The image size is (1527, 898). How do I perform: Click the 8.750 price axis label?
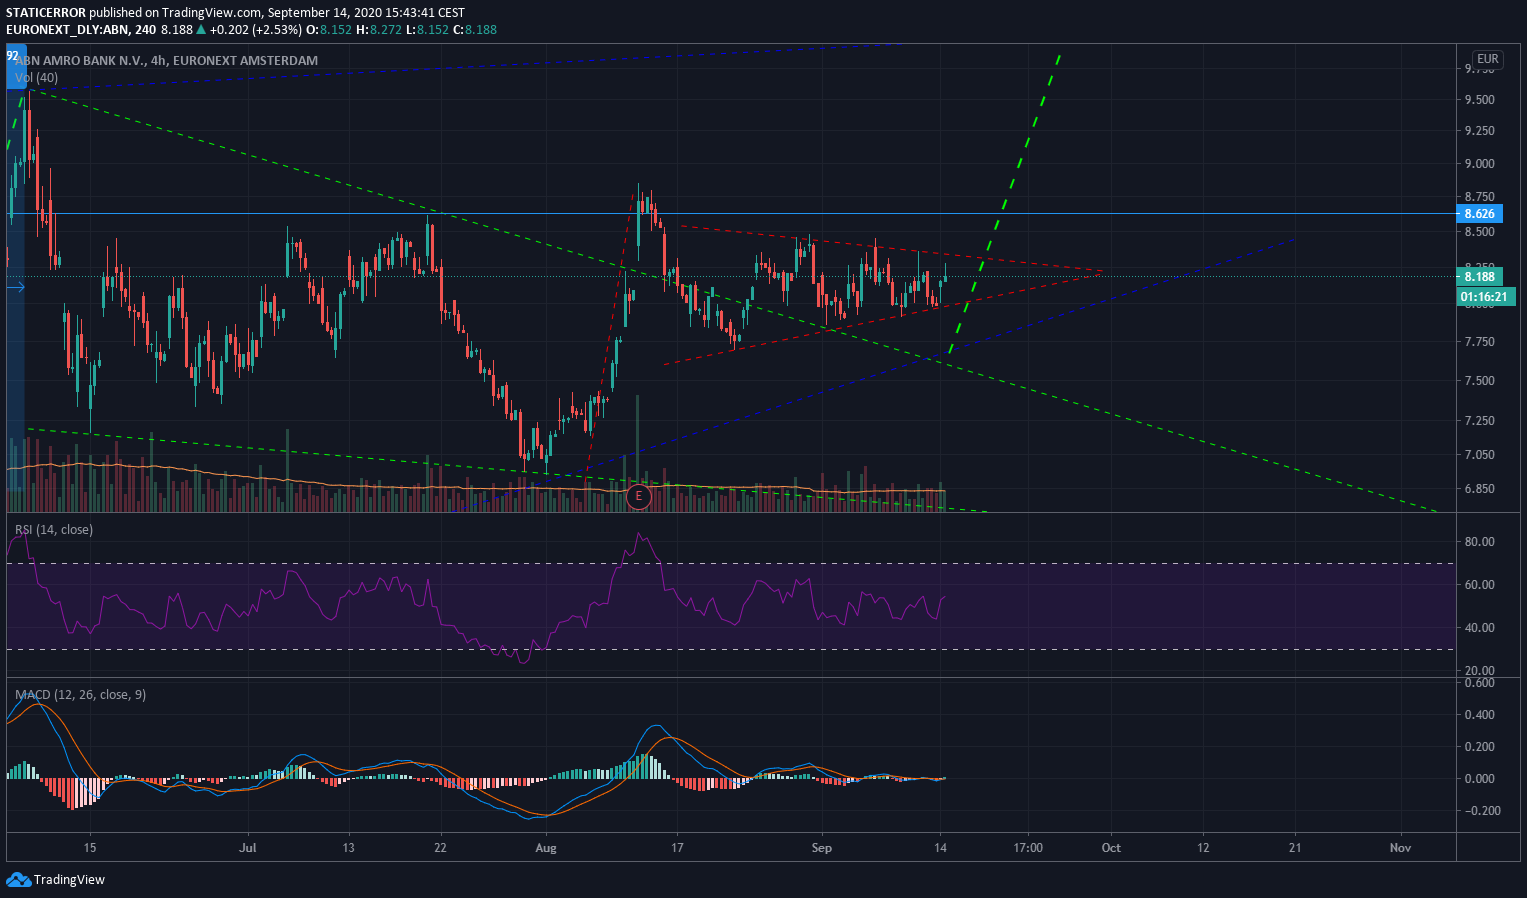(x=1480, y=197)
